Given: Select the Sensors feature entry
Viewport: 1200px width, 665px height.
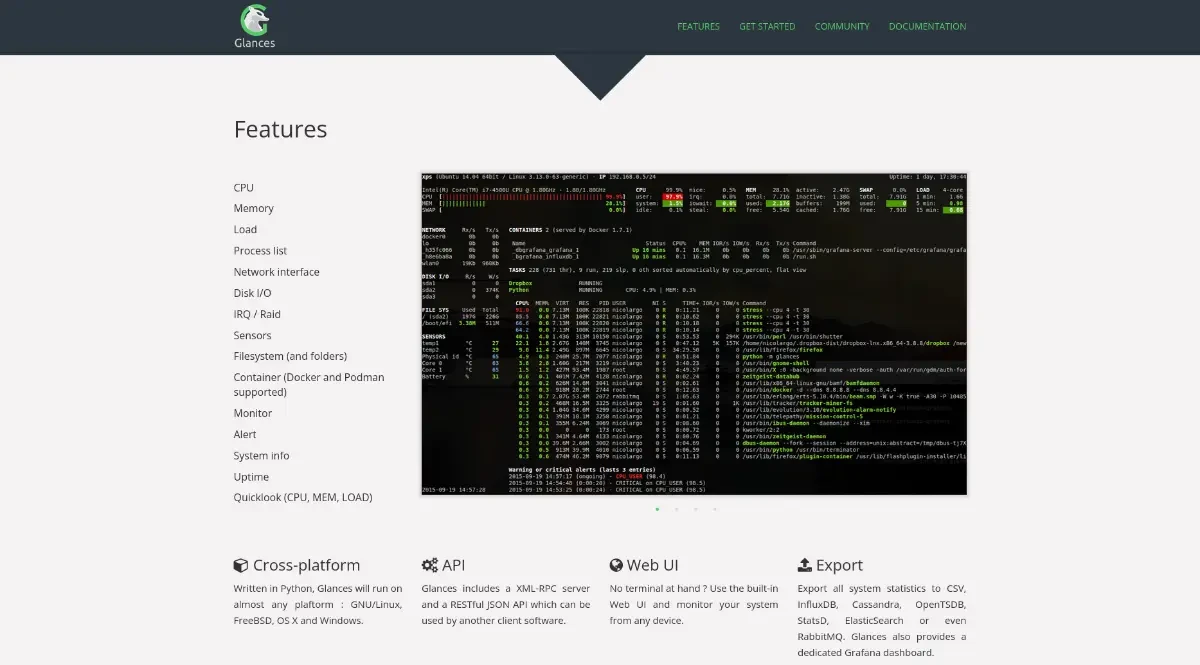Looking at the screenshot, I should [x=252, y=336].
